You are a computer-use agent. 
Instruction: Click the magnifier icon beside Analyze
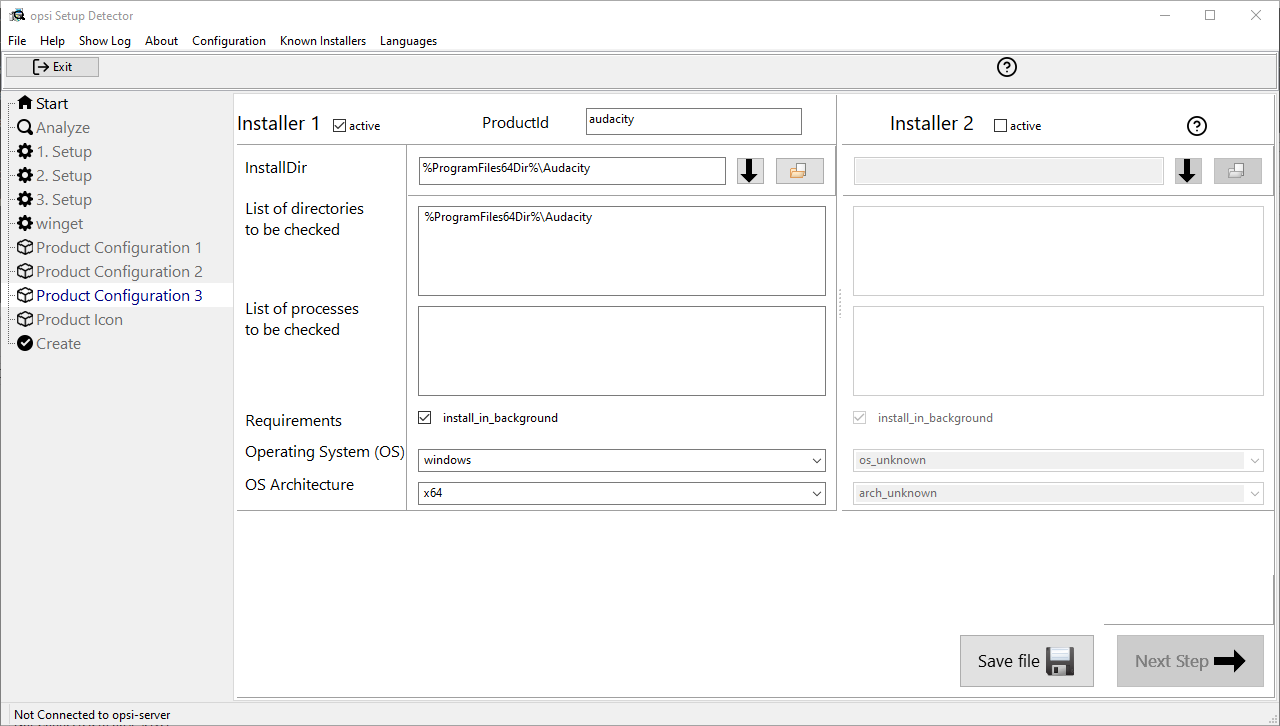click(x=25, y=127)
